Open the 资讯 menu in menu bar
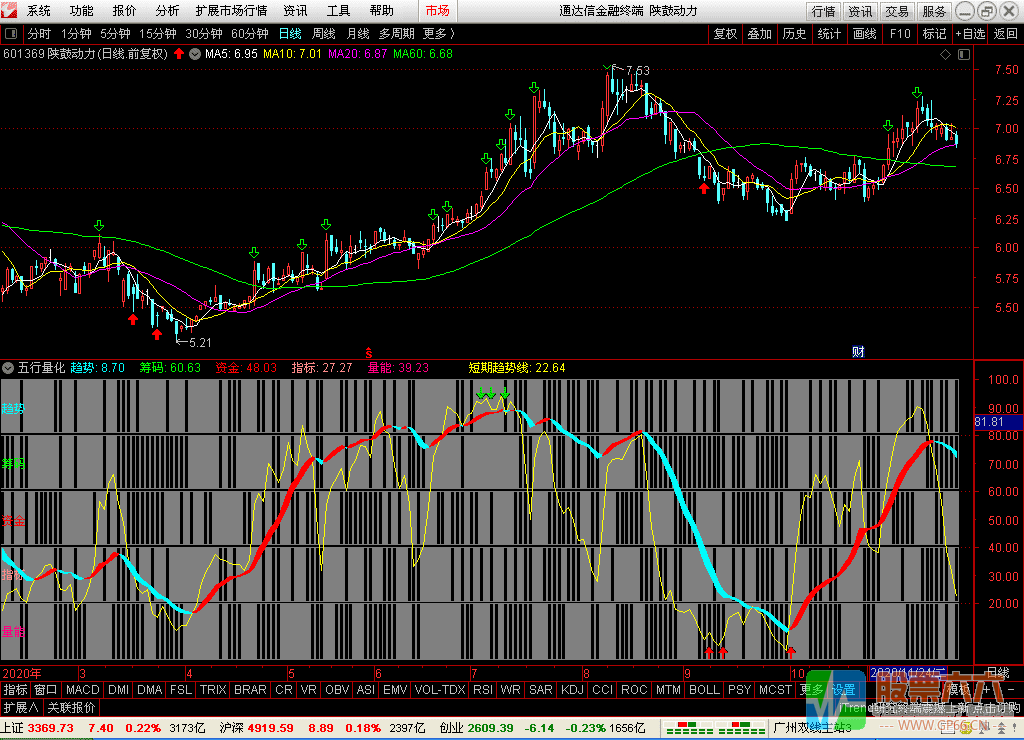This screenshot has width=1024, height=740. click(x=295, y=11)
